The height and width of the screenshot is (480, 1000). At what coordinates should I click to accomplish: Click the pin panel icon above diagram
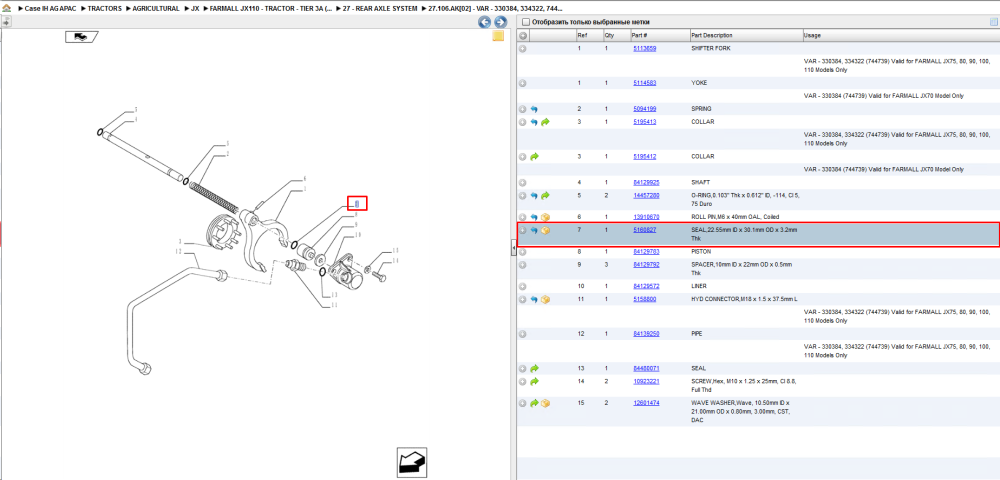6,22
